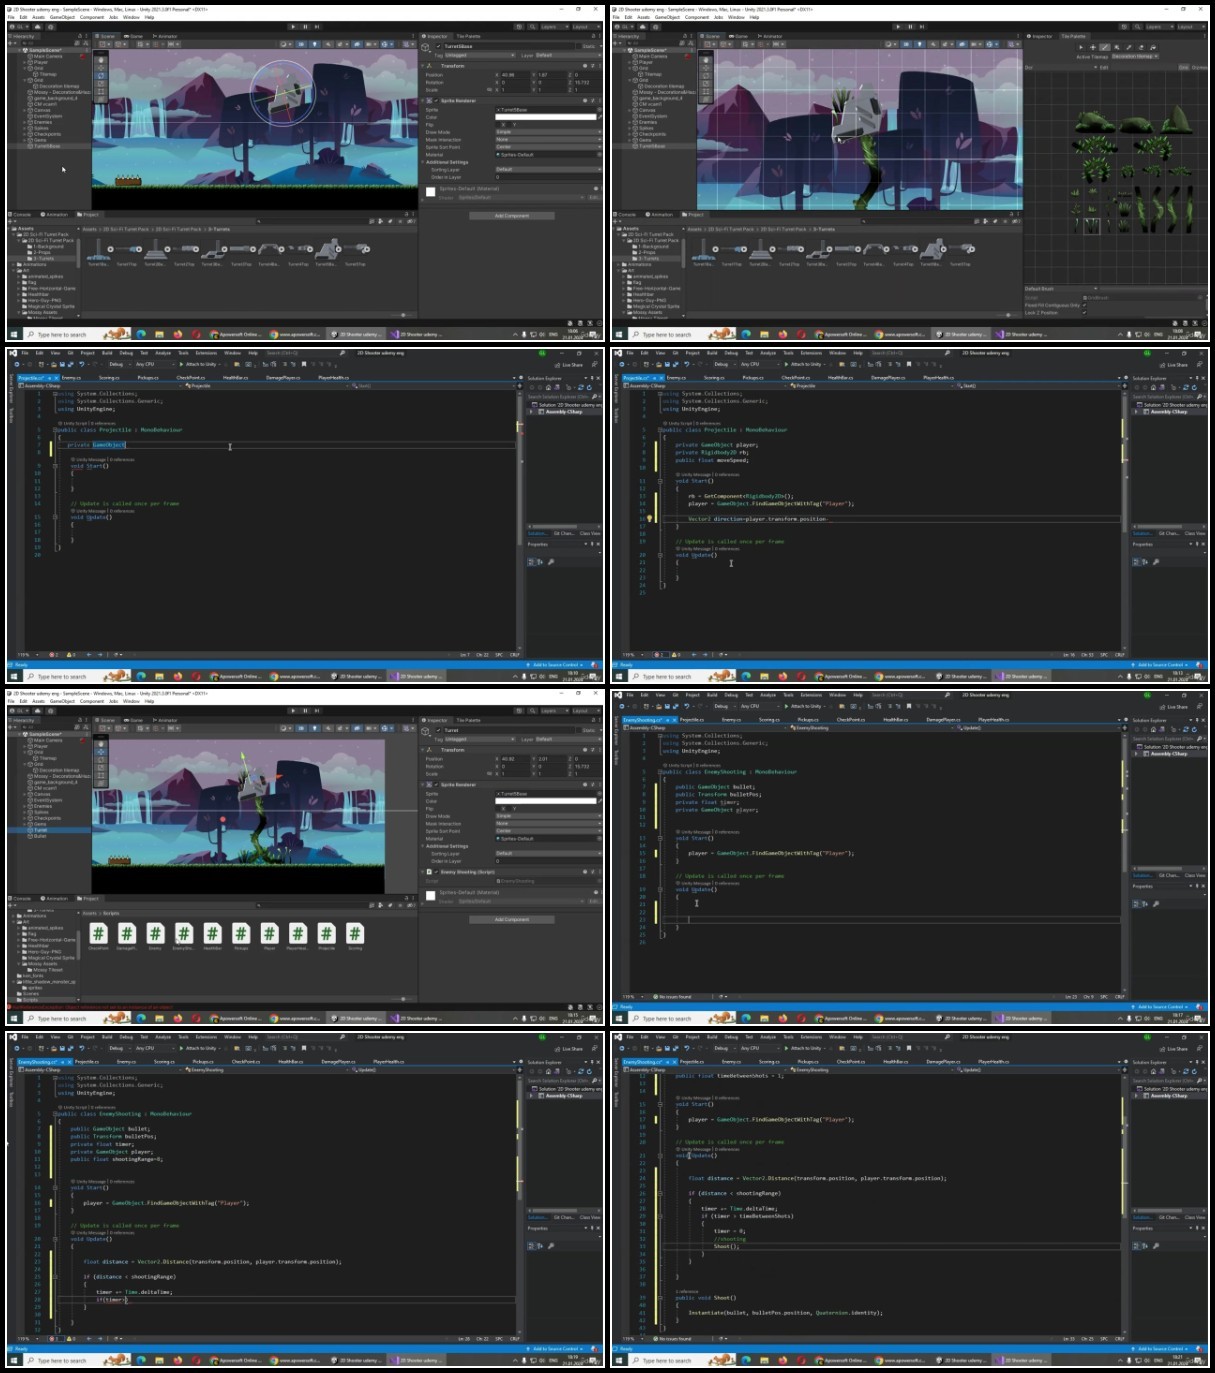
Task: Open Sorting Layer dropdown in Turret inspector
Action: 549,853
